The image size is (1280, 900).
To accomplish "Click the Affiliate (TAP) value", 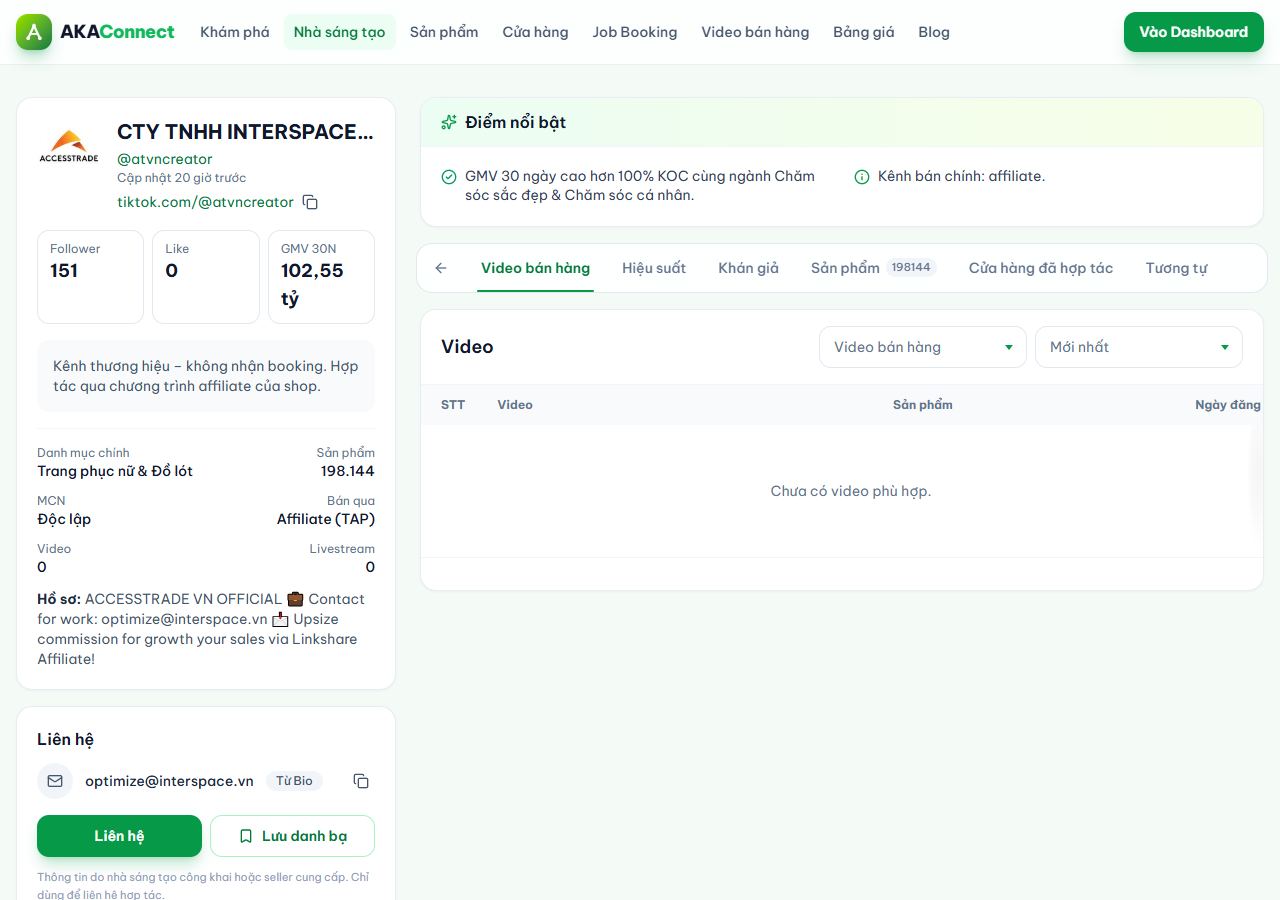I will (x=326, y=519).
